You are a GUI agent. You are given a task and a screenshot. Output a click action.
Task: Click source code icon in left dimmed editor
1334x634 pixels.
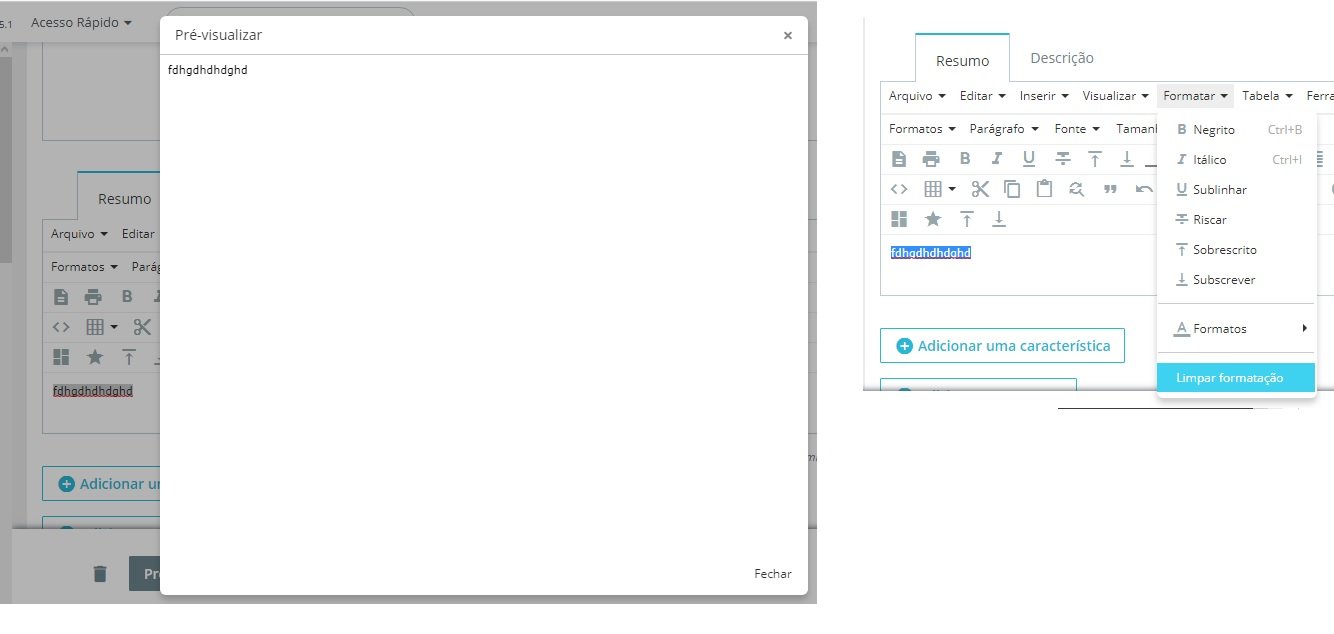(61, 326)
